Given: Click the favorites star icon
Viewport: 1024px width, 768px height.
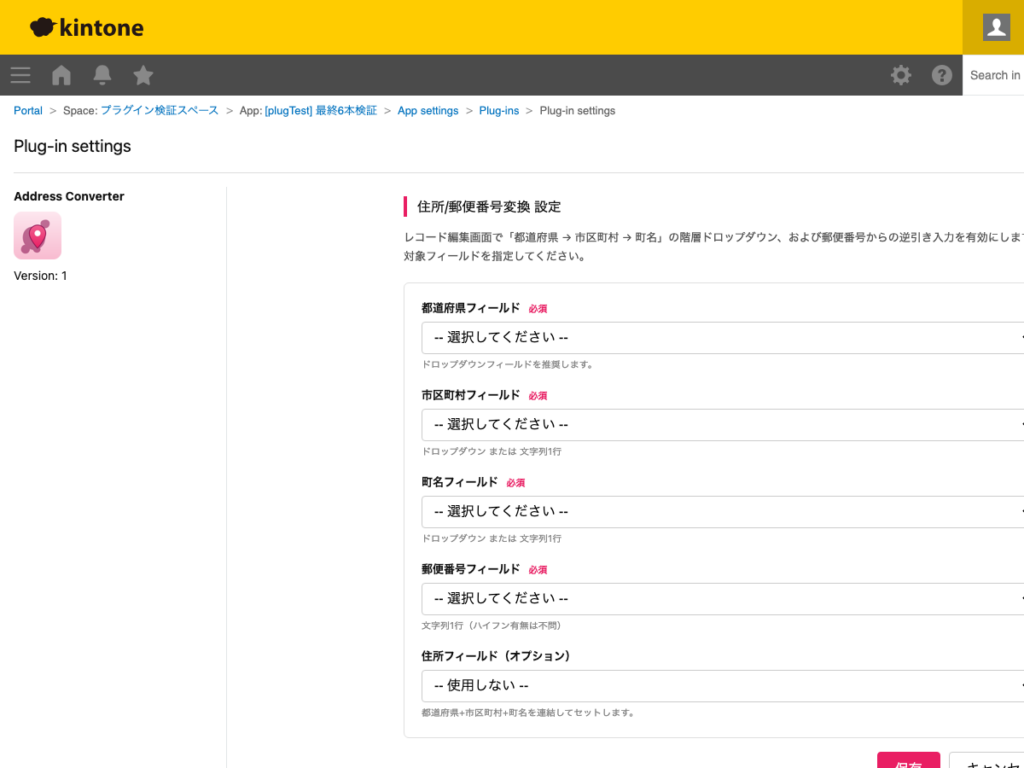Looking at the screenshot, I should pos(143,75).
